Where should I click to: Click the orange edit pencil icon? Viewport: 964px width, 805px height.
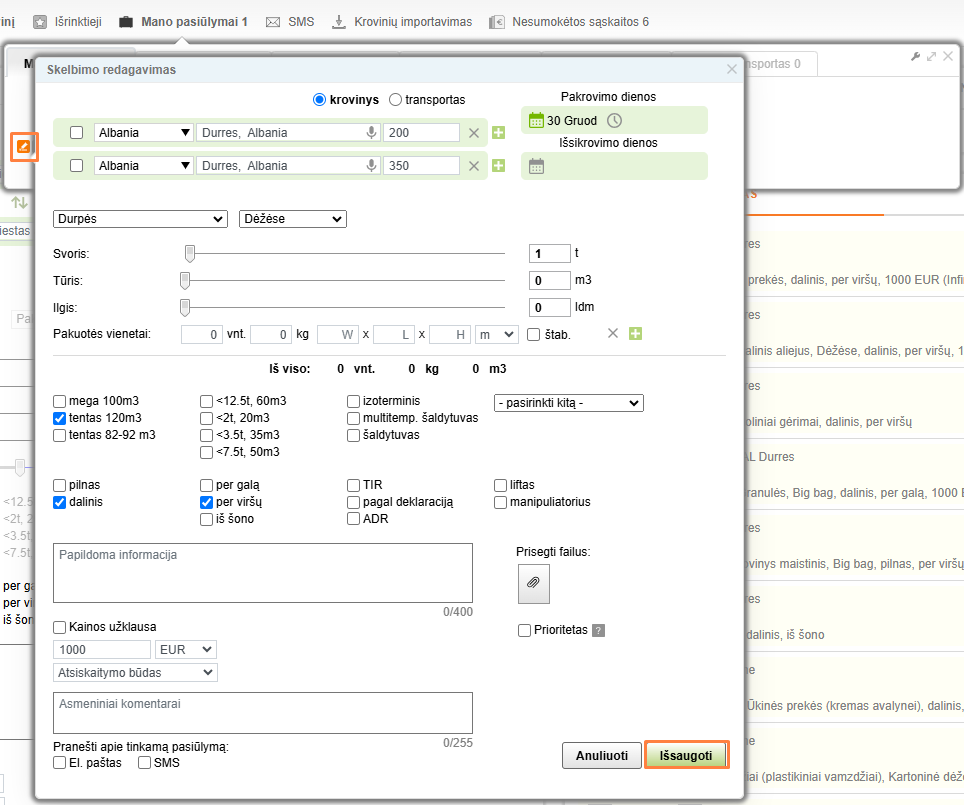24,147
